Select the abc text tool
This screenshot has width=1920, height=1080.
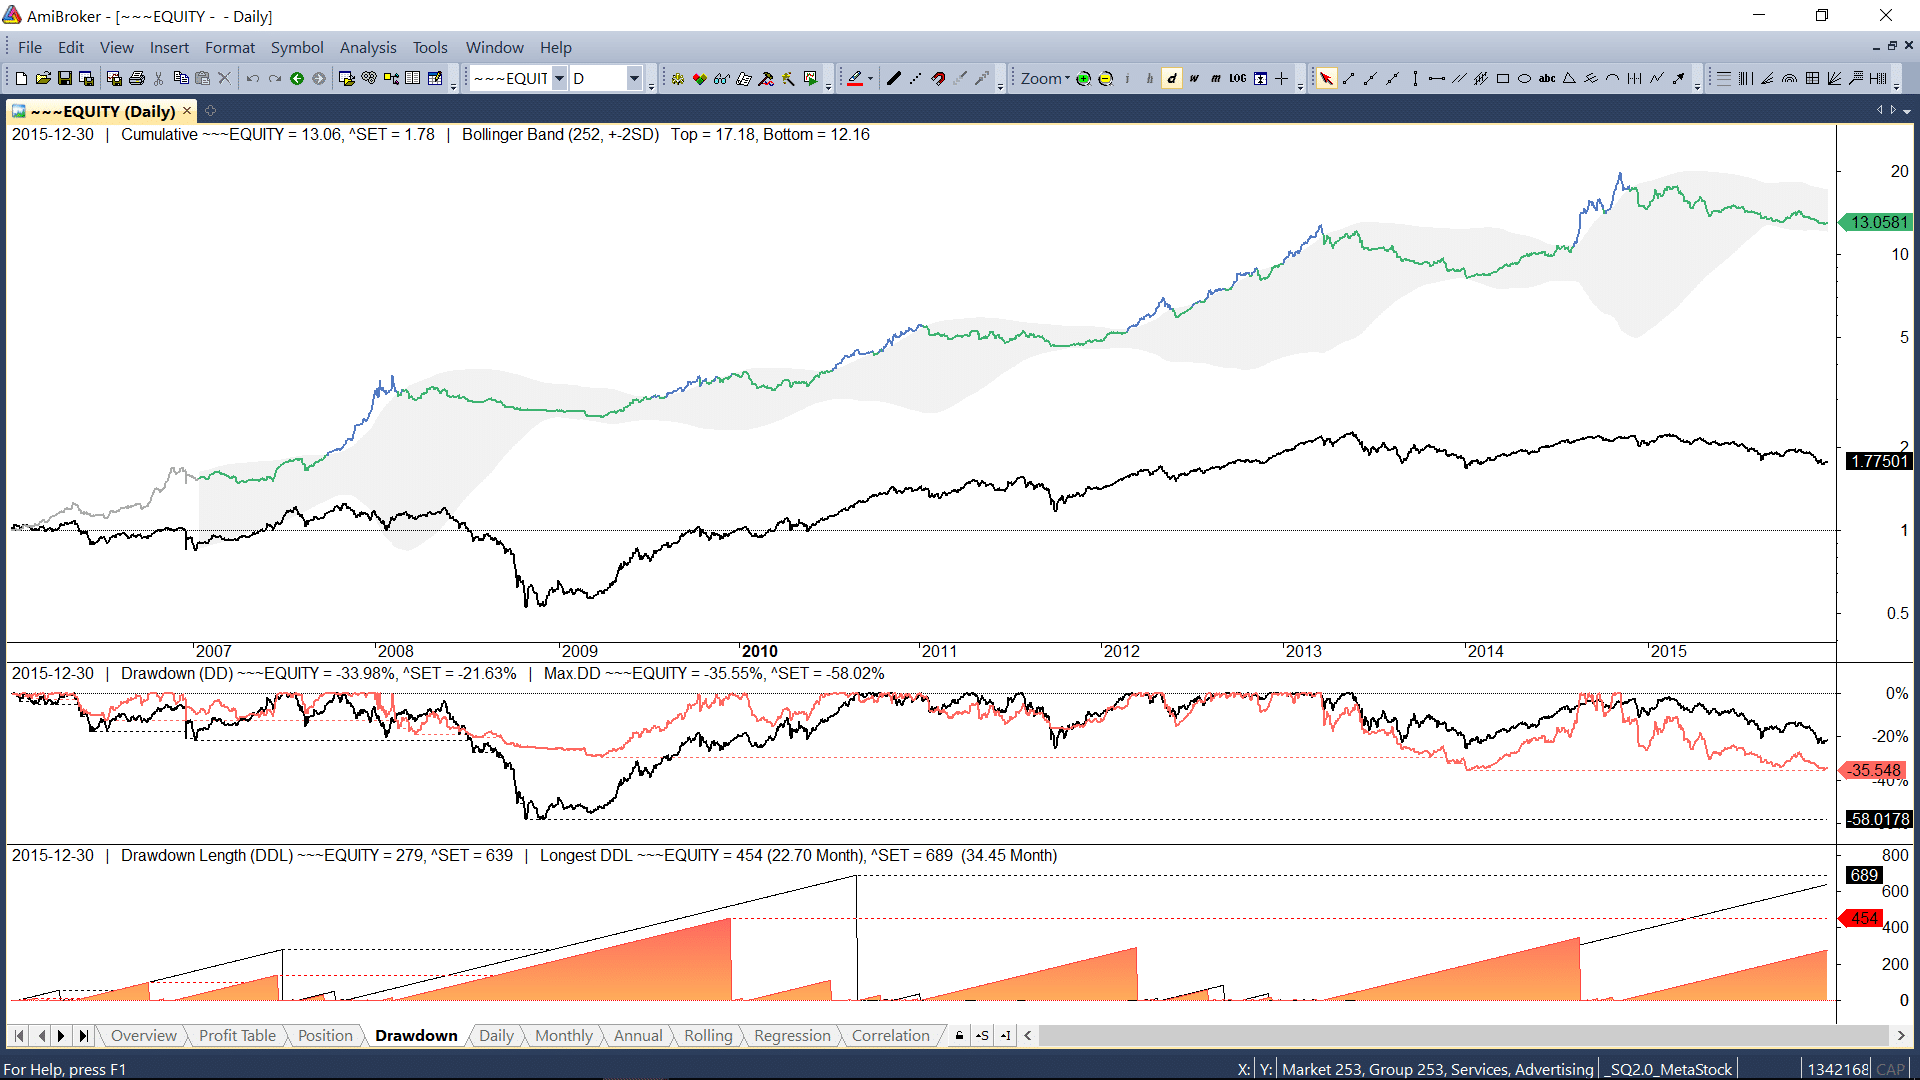point(1546,78)
